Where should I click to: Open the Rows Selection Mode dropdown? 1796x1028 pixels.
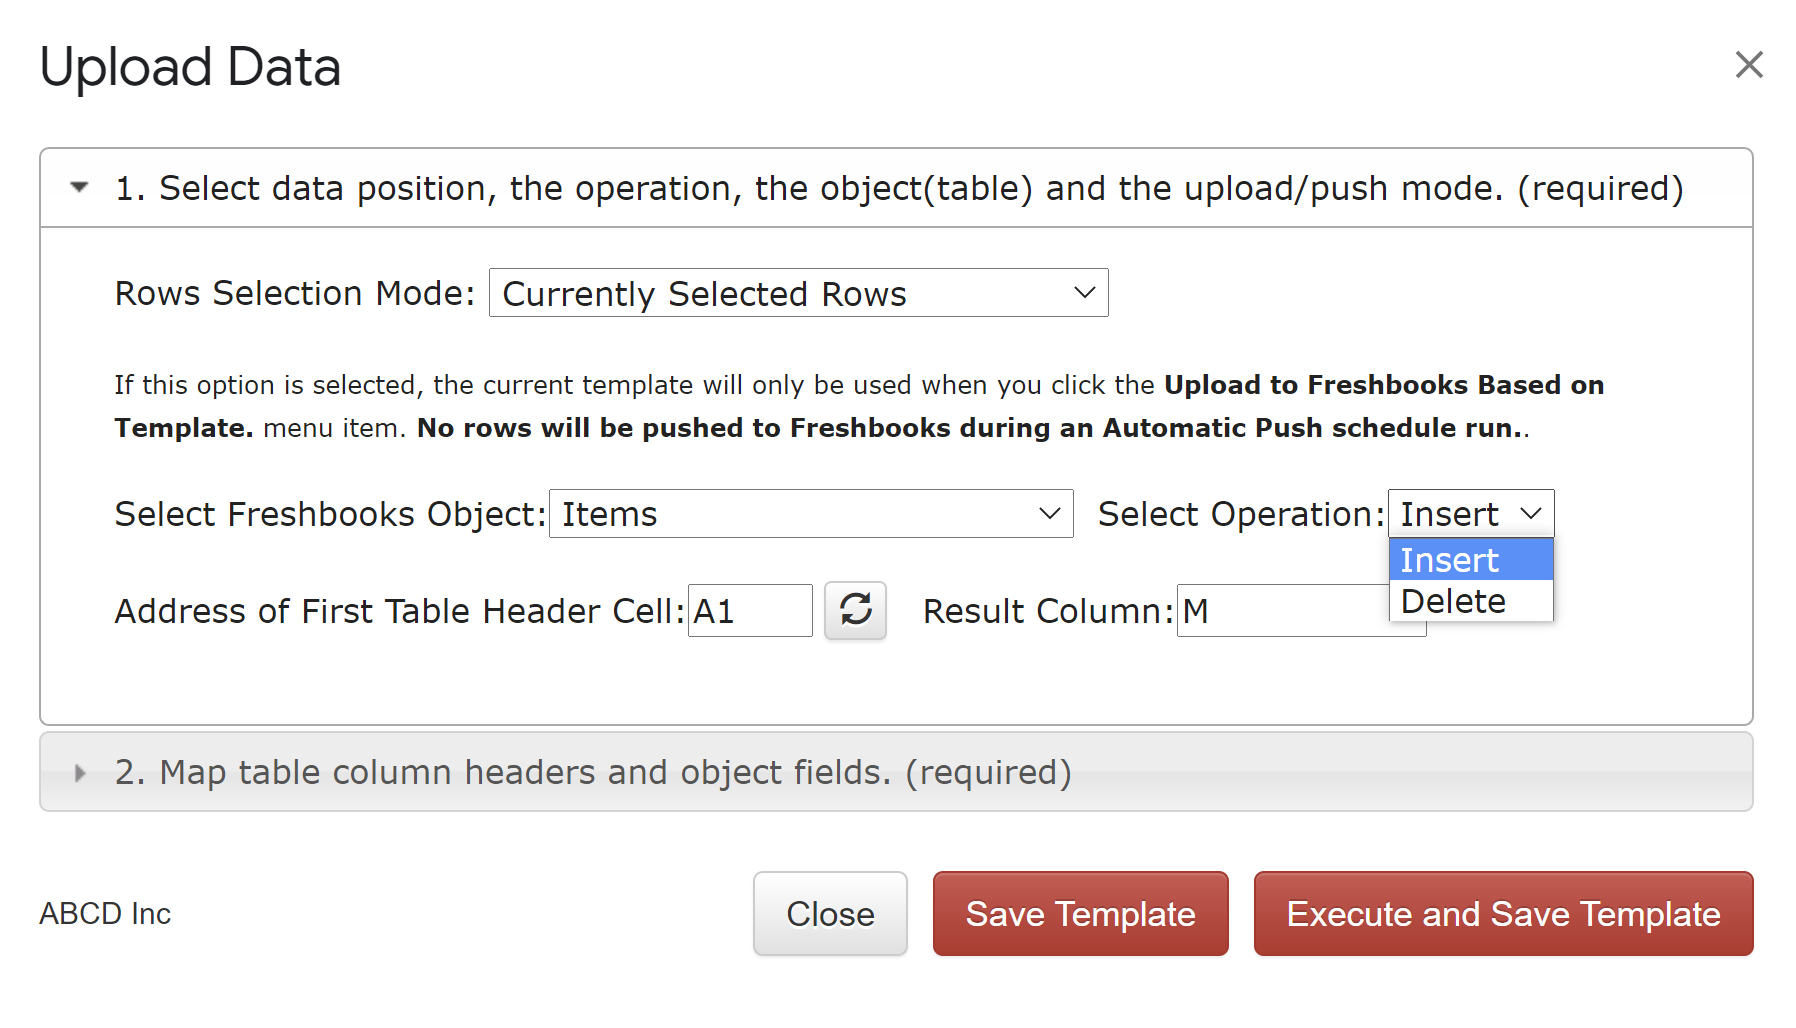click(x=798, y=293)
